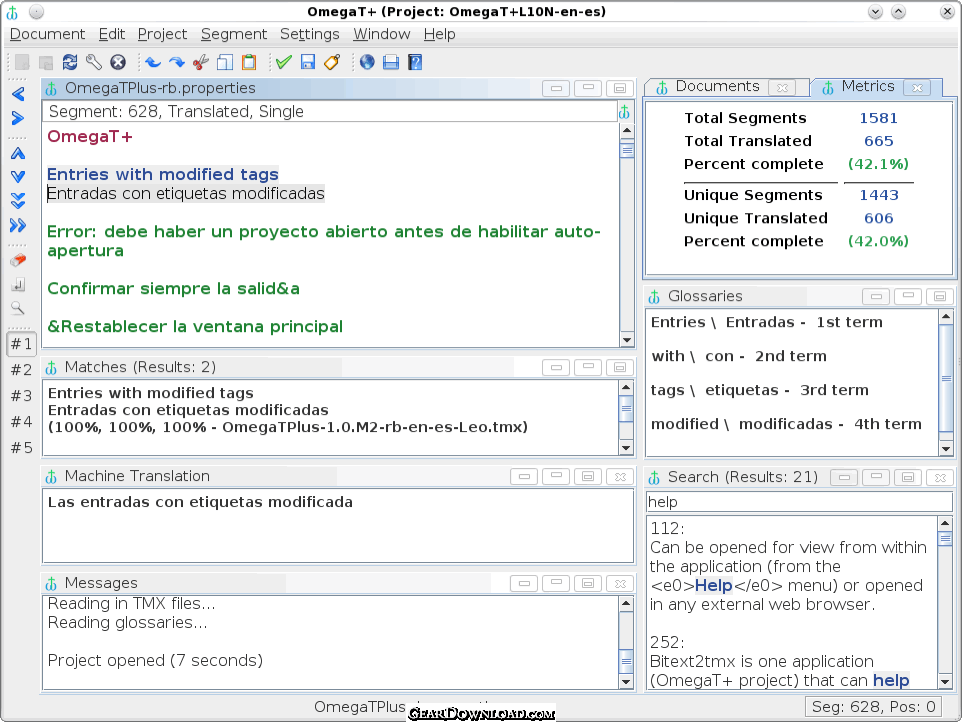Viewport: 962px width, 722px height.
Task: Close the Messages panel
Action: pyautogui.click(x=620, y=583)
